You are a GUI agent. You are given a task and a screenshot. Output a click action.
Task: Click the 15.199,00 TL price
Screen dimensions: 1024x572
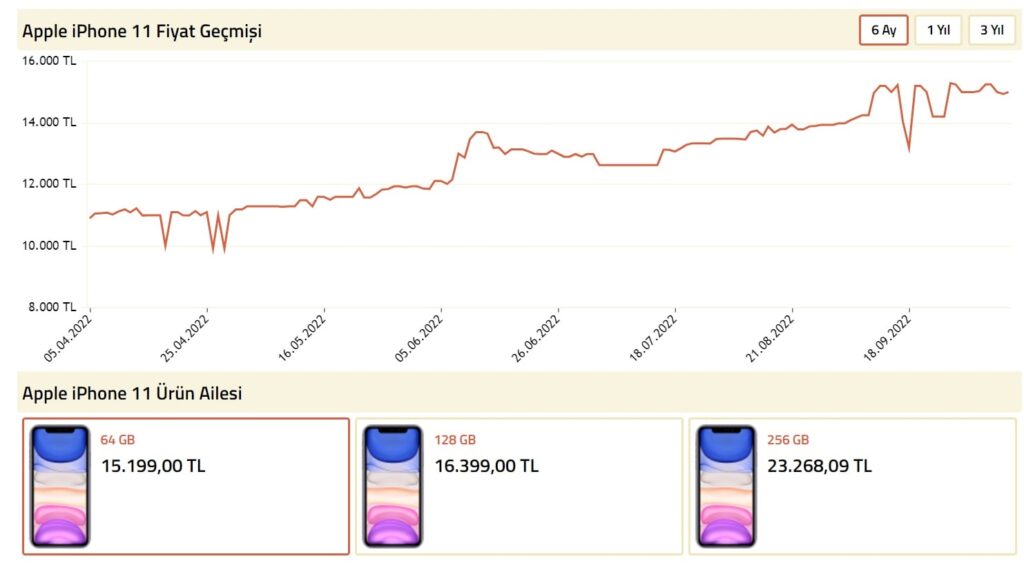(153, 466)
